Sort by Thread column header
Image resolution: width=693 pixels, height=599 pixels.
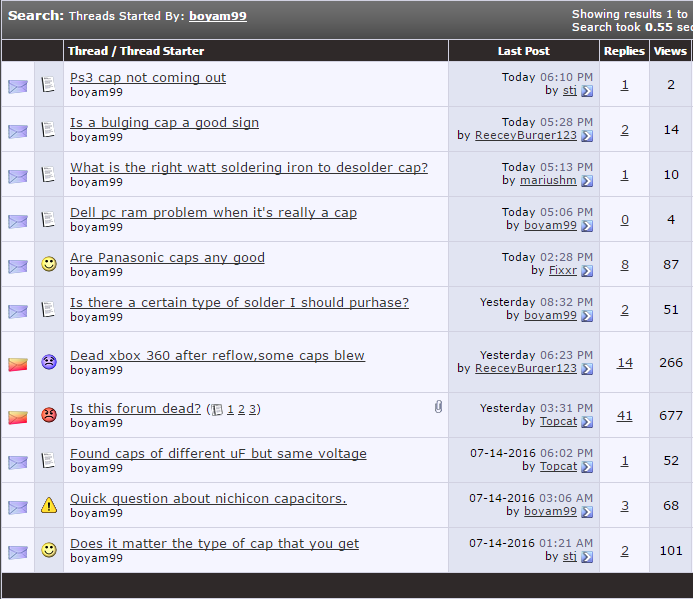(88, 51)
